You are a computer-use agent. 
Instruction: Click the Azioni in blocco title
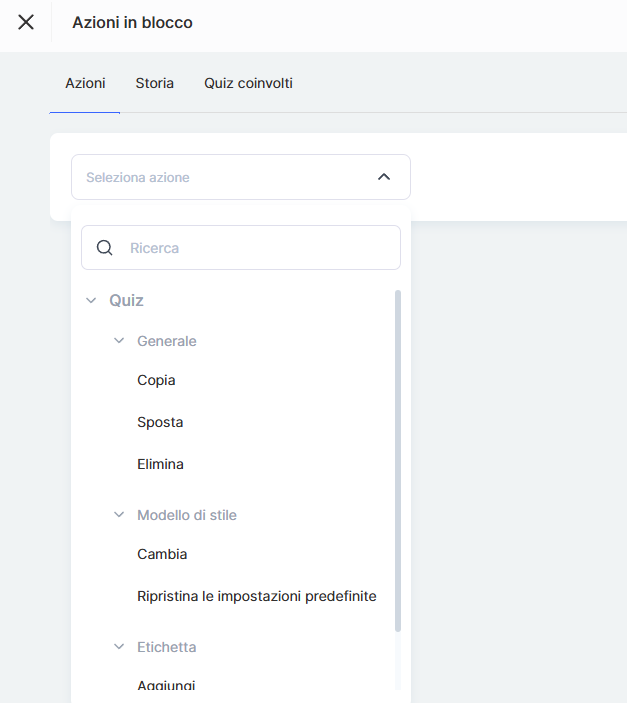pos(132,22)
